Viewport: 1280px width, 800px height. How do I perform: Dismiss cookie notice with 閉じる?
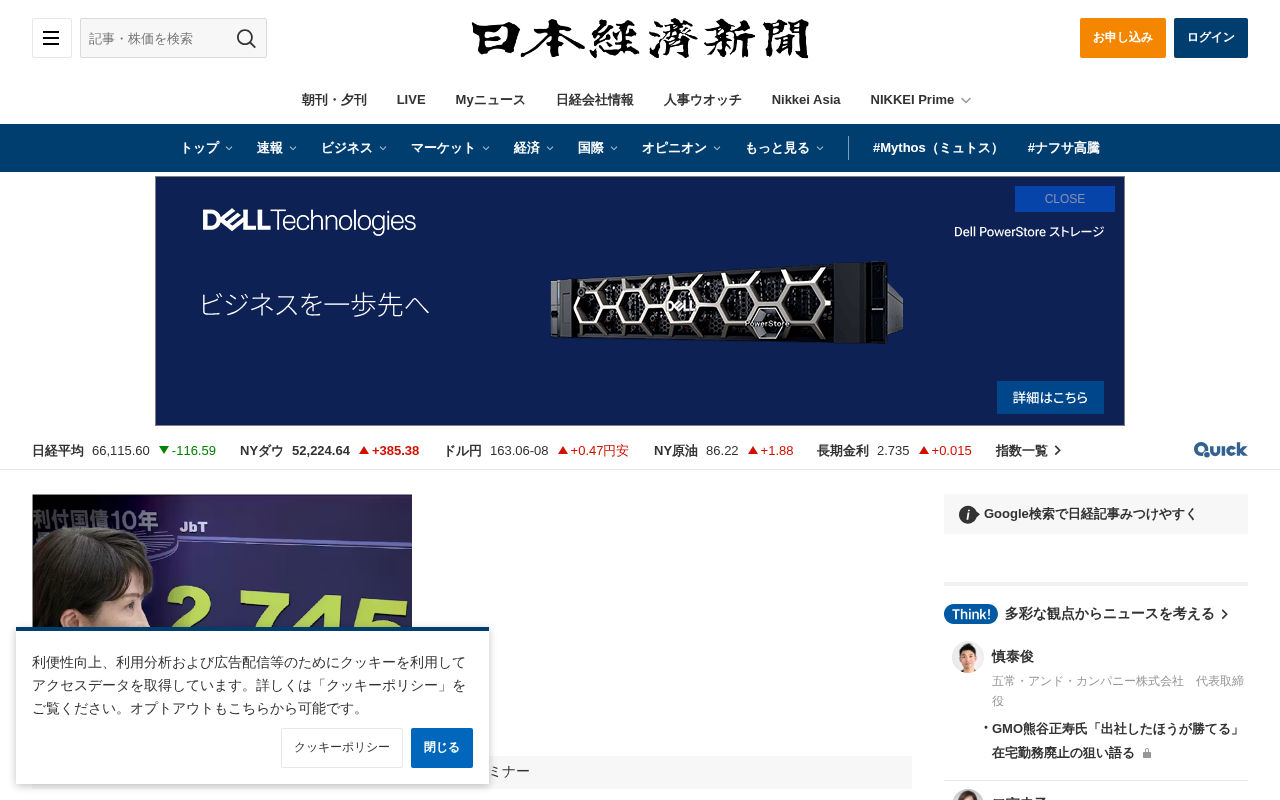[442, 748]
